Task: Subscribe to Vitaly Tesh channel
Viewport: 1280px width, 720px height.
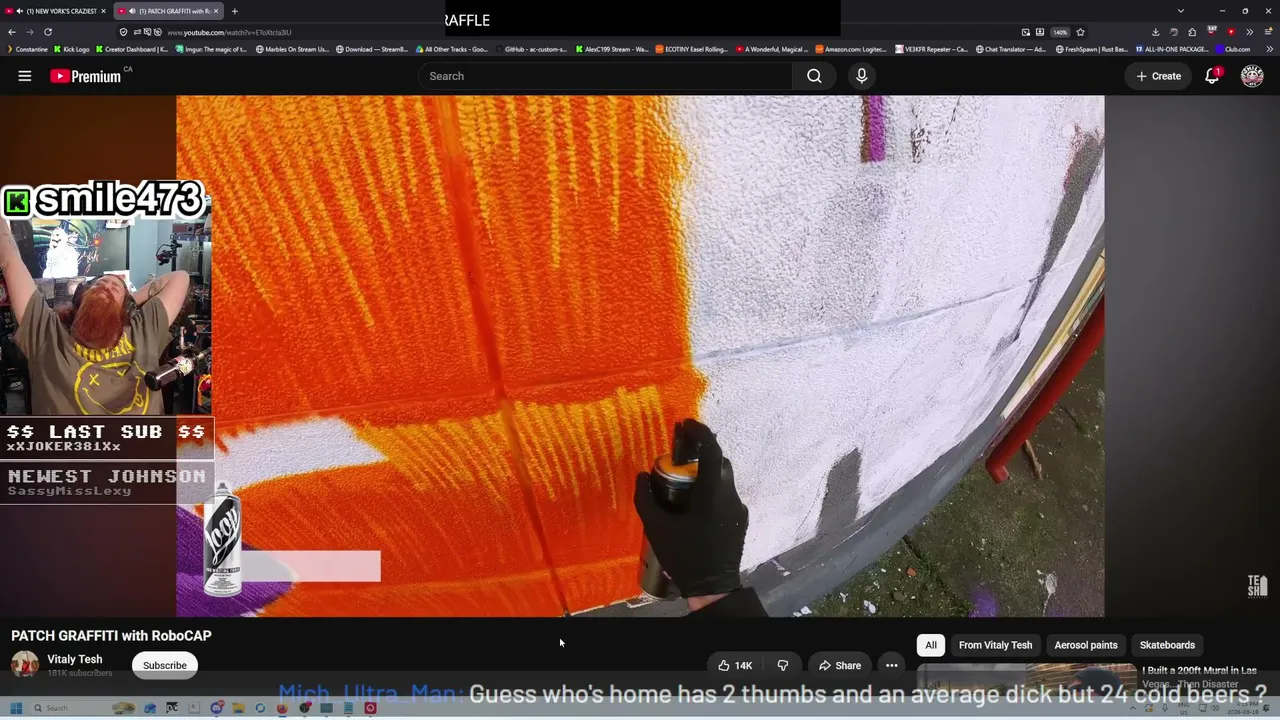Action: click(x=165, y=665)
